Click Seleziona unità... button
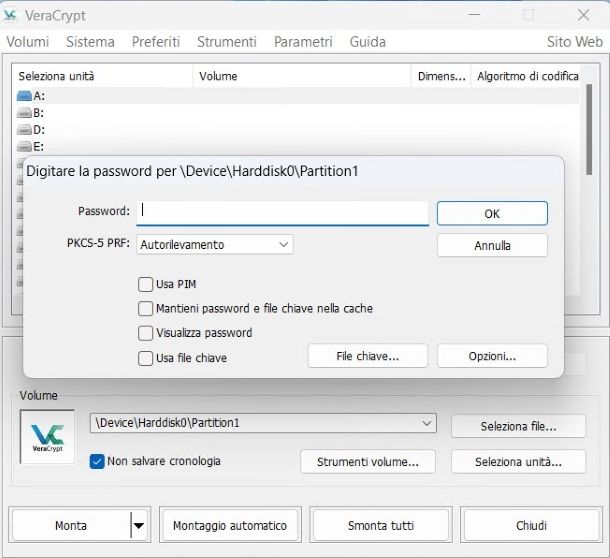Screen dimensions: 610x558 pos(518,461)
